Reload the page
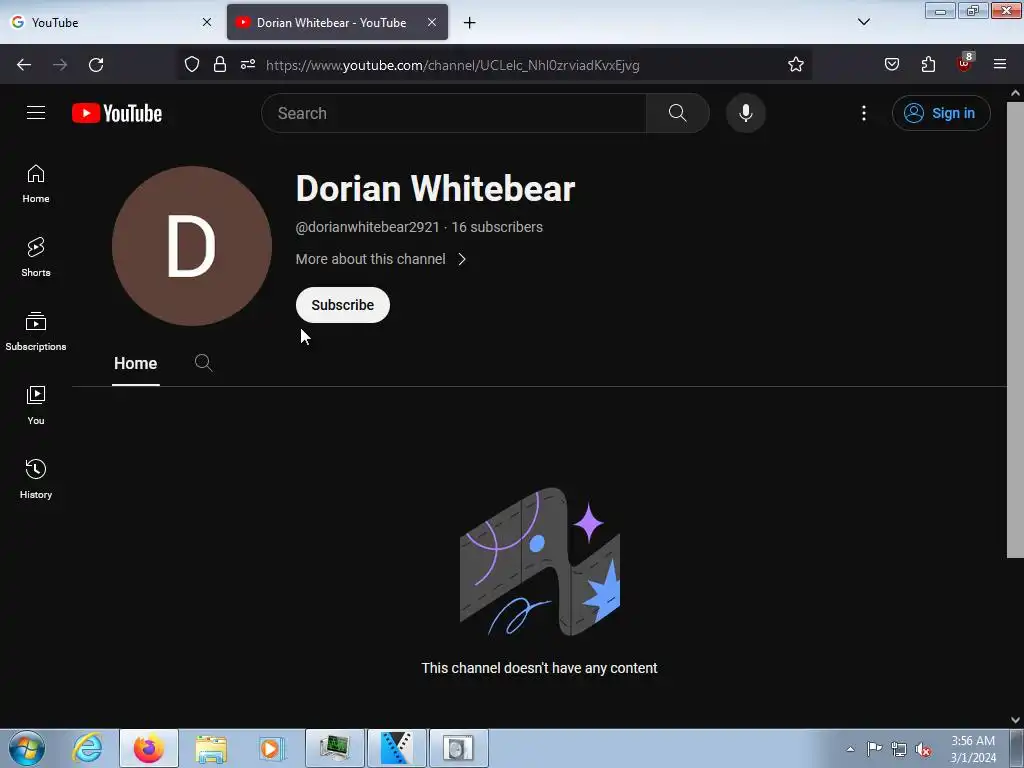The height and width of the screenshot is (768, 1024). pyautogui.click(x=96, y=65)
